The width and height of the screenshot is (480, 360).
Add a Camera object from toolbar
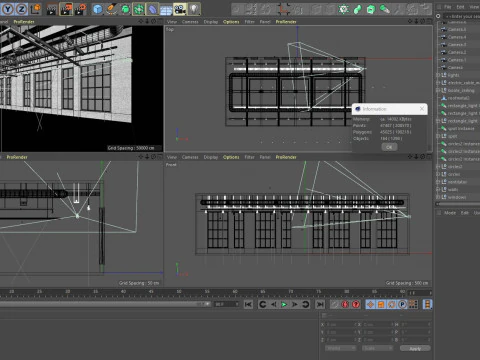click(x=180, y=9)
